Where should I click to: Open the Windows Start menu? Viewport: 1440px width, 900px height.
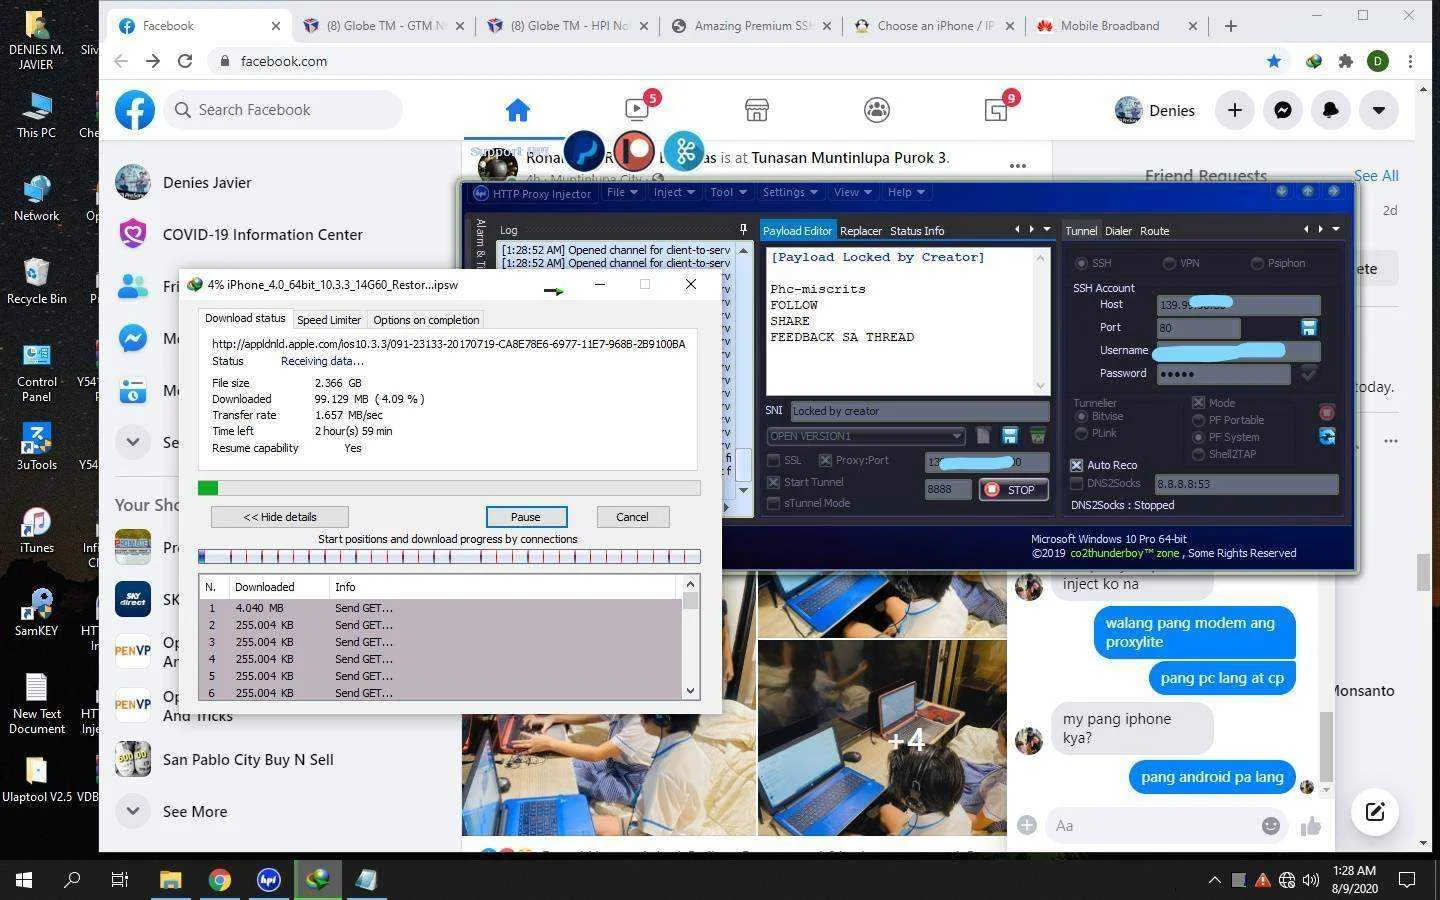pyautogui.click(x=24, y=880)
